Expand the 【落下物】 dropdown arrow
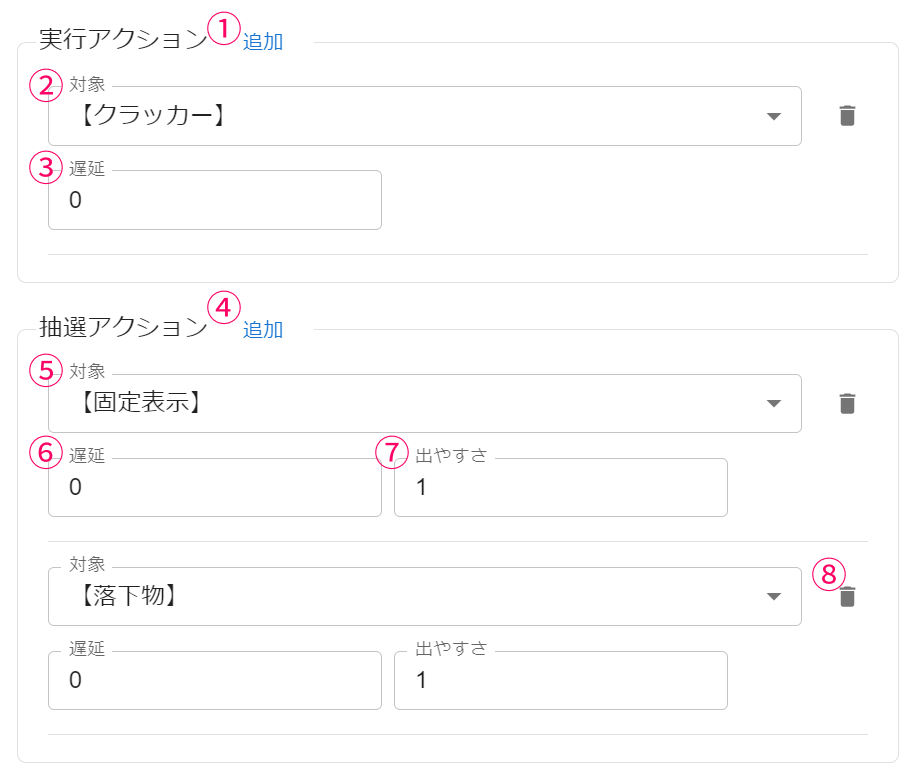Viewport: 910px width, 777px height. pyautogui.click(x=773, y=597)
